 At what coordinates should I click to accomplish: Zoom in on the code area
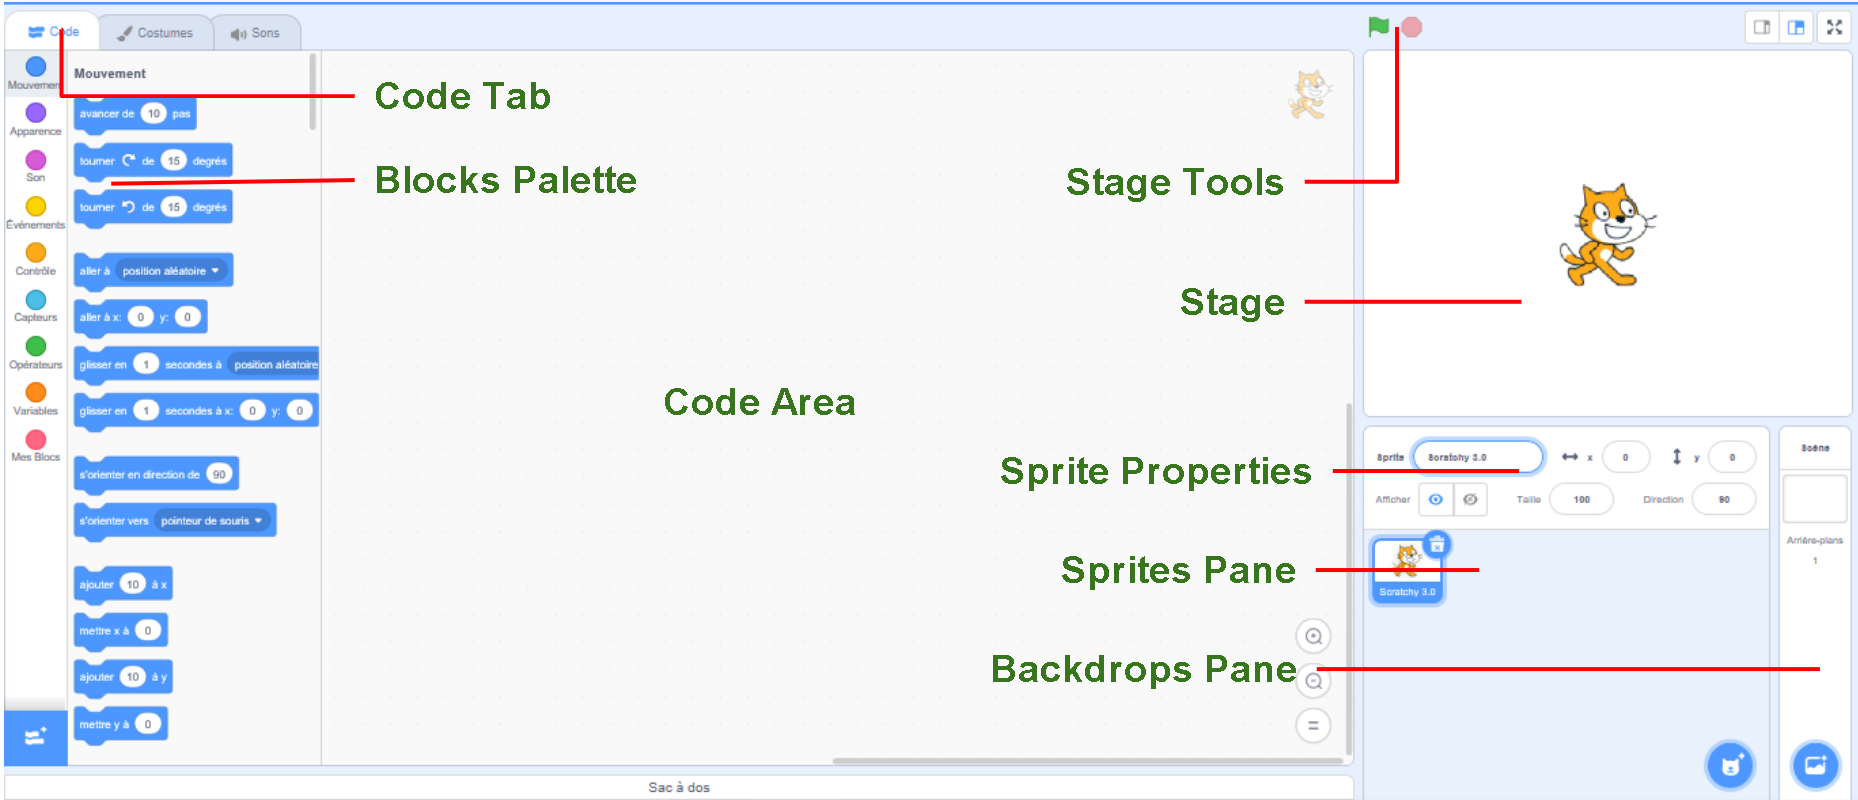pyautogui.click(x=1313, y=636)
